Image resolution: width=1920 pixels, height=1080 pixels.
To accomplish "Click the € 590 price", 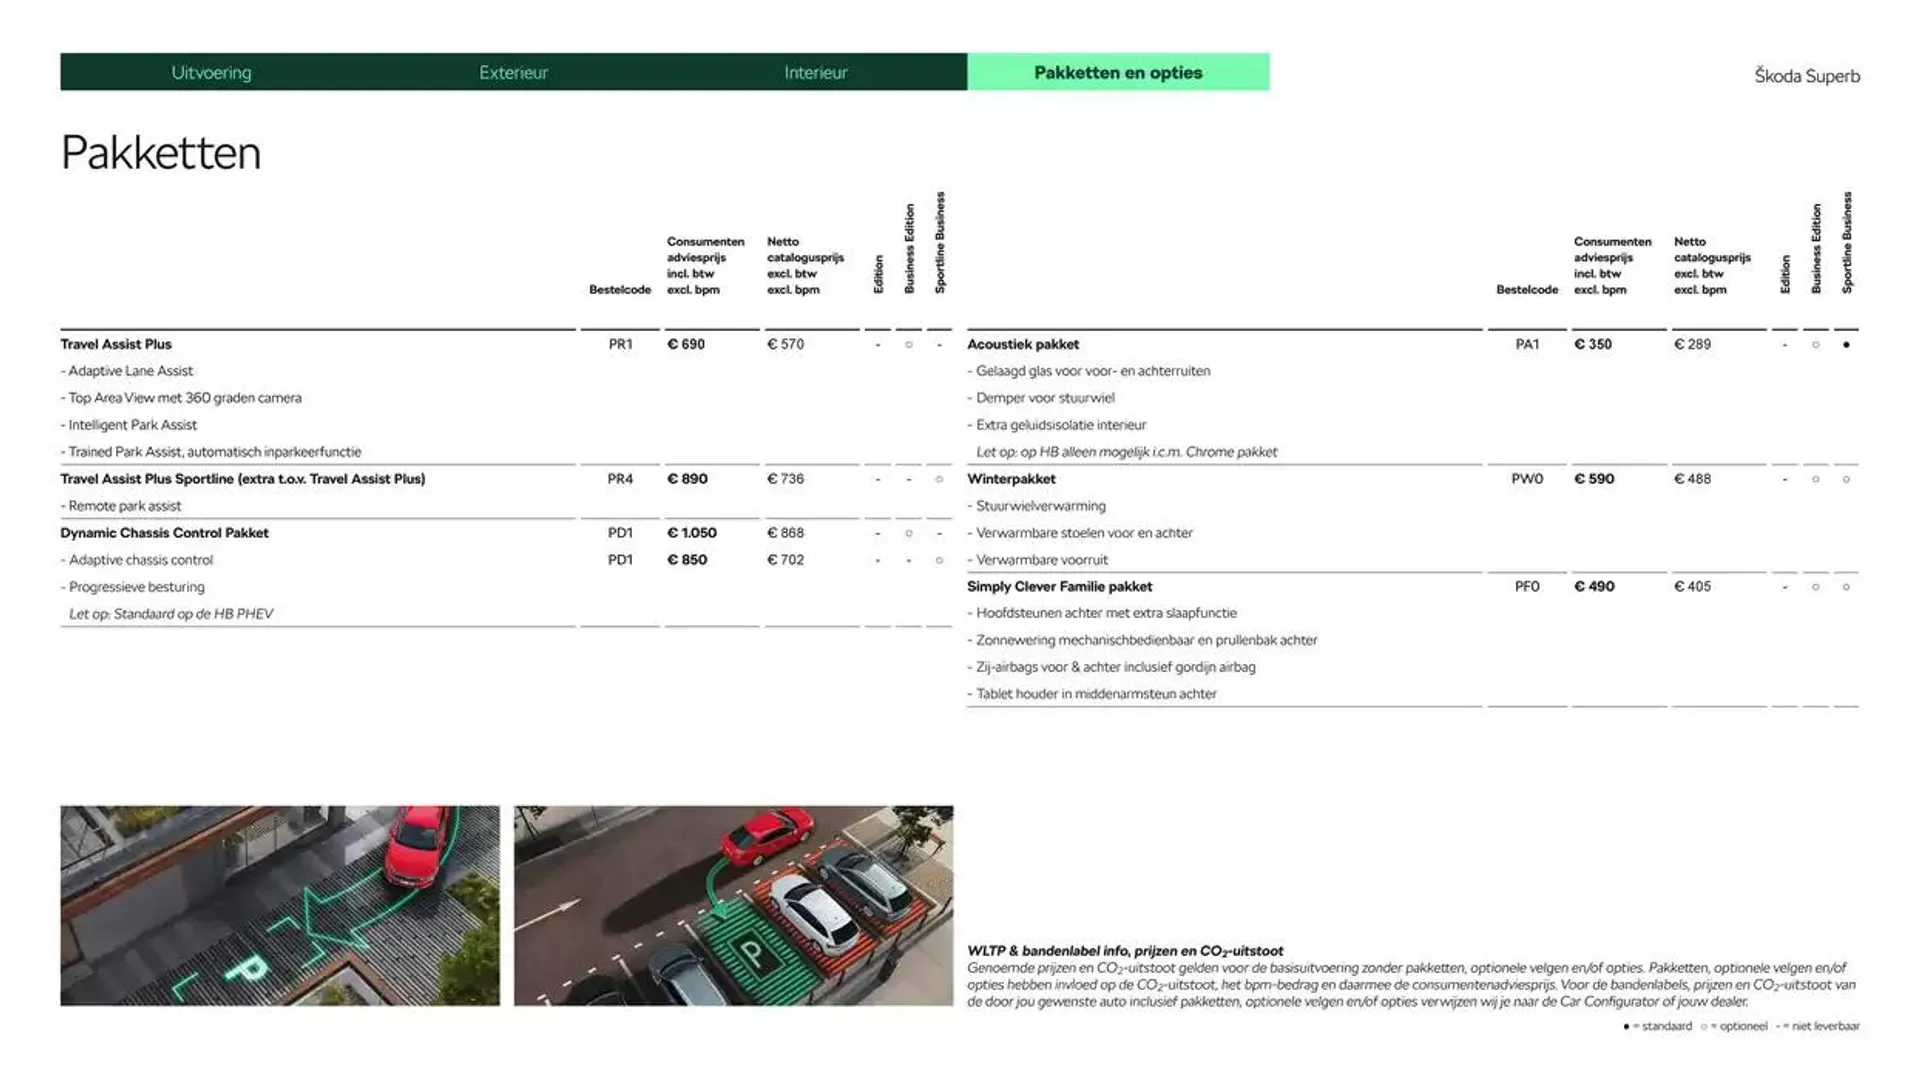I will 1594,479.
